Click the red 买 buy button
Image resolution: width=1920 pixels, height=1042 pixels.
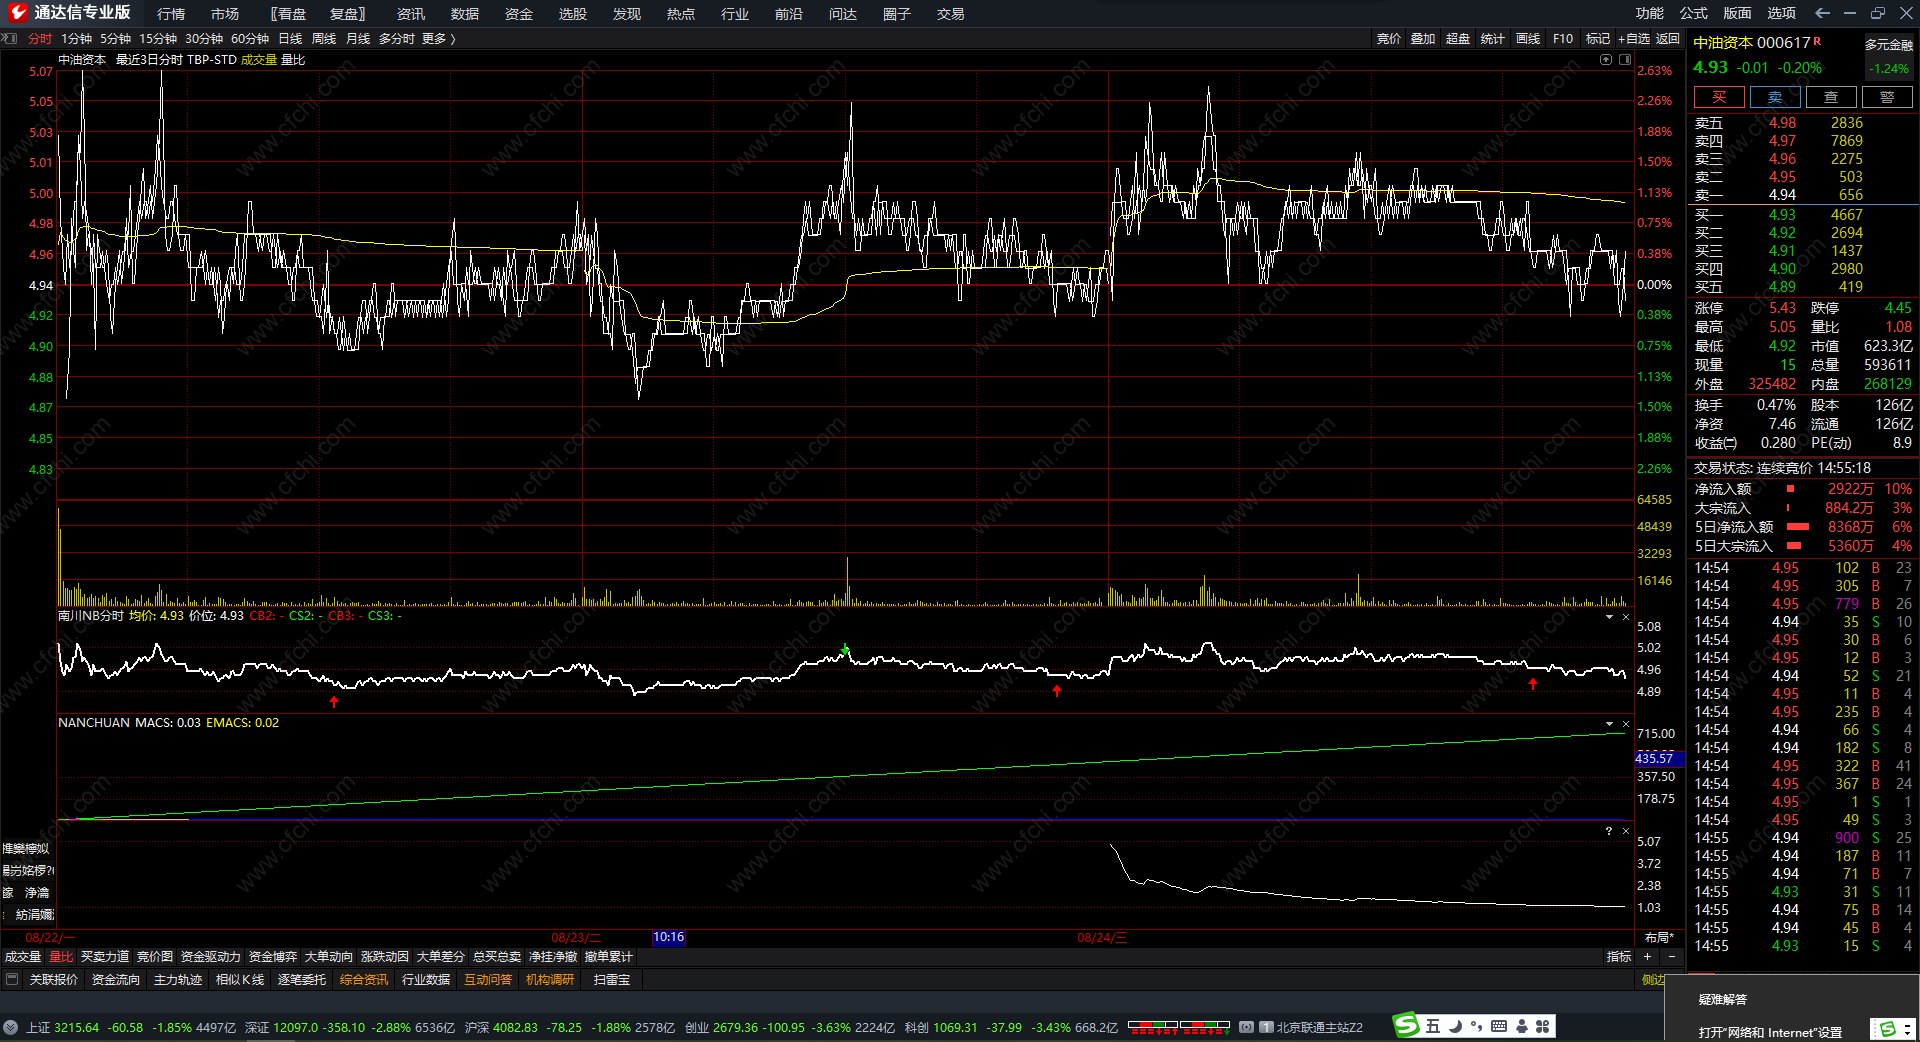[1718, 97]
